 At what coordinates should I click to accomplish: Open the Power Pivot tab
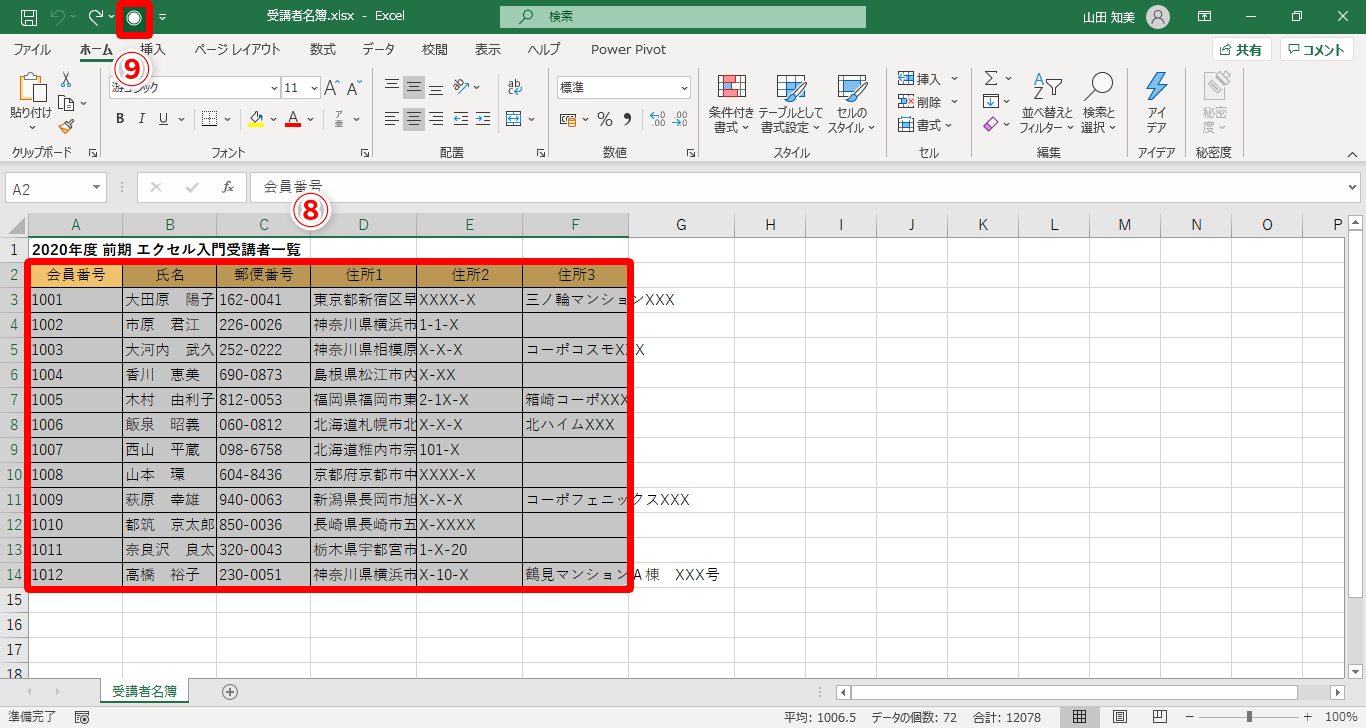click(x=628, y=49)
